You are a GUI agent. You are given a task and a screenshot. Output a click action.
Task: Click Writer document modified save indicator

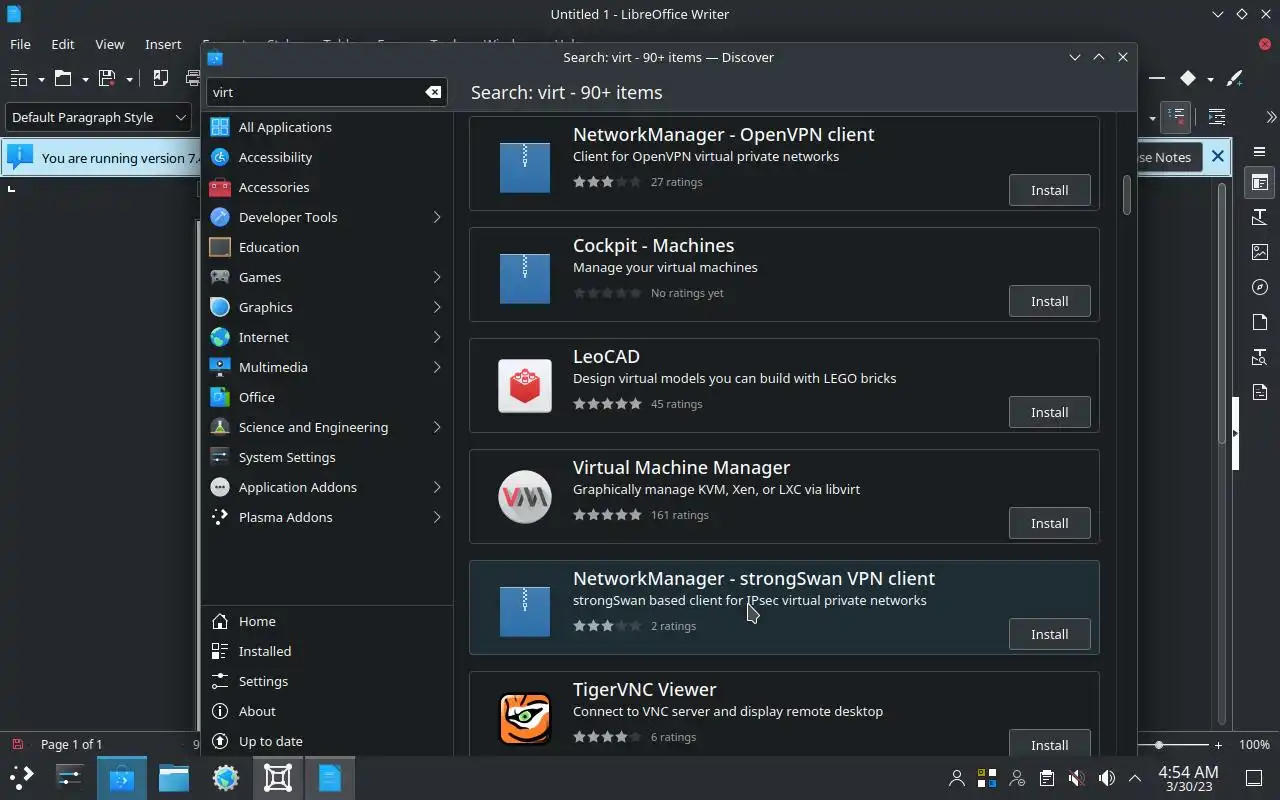pyautogui.click(x=17, y=744)
